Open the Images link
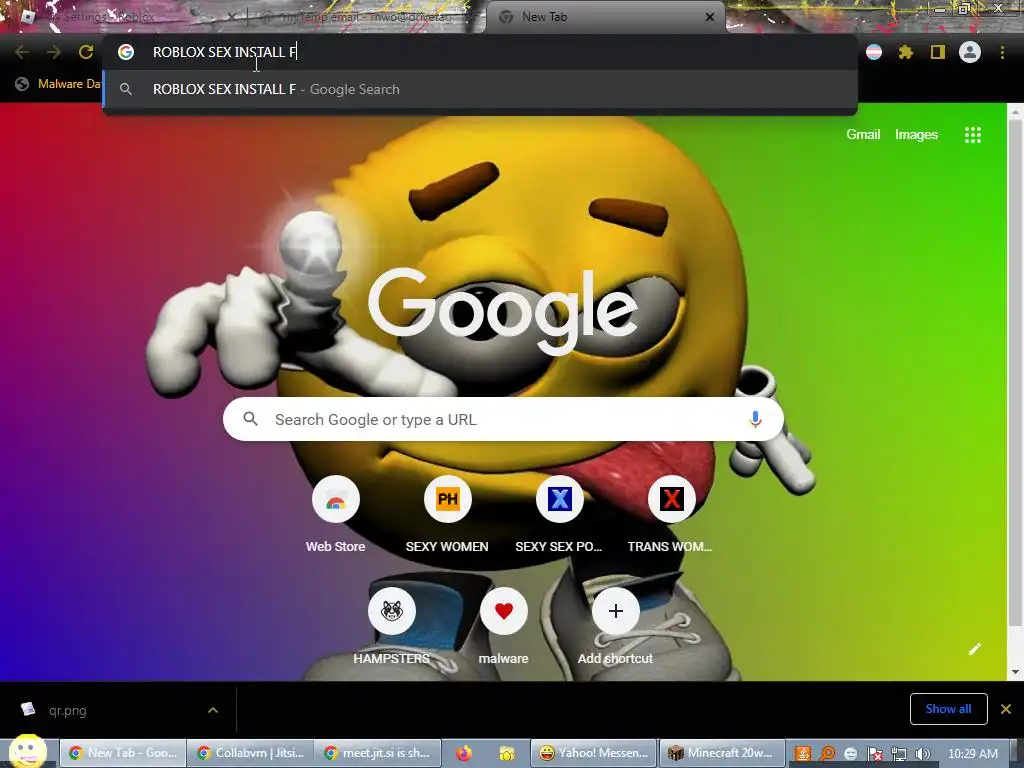Viewport: 1024px width, 768px height. pos(916,135)
